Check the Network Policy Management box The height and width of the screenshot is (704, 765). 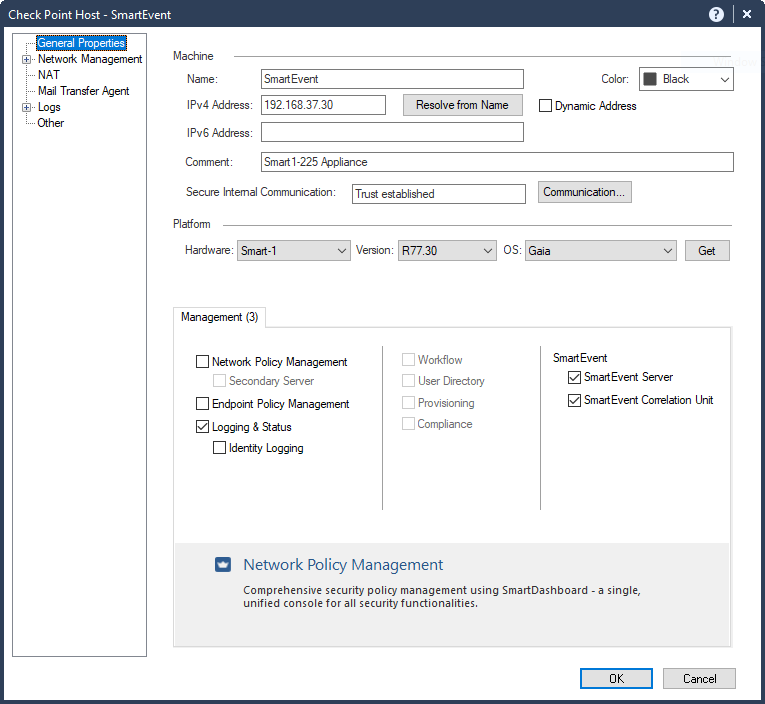click(x=203, y=362)
